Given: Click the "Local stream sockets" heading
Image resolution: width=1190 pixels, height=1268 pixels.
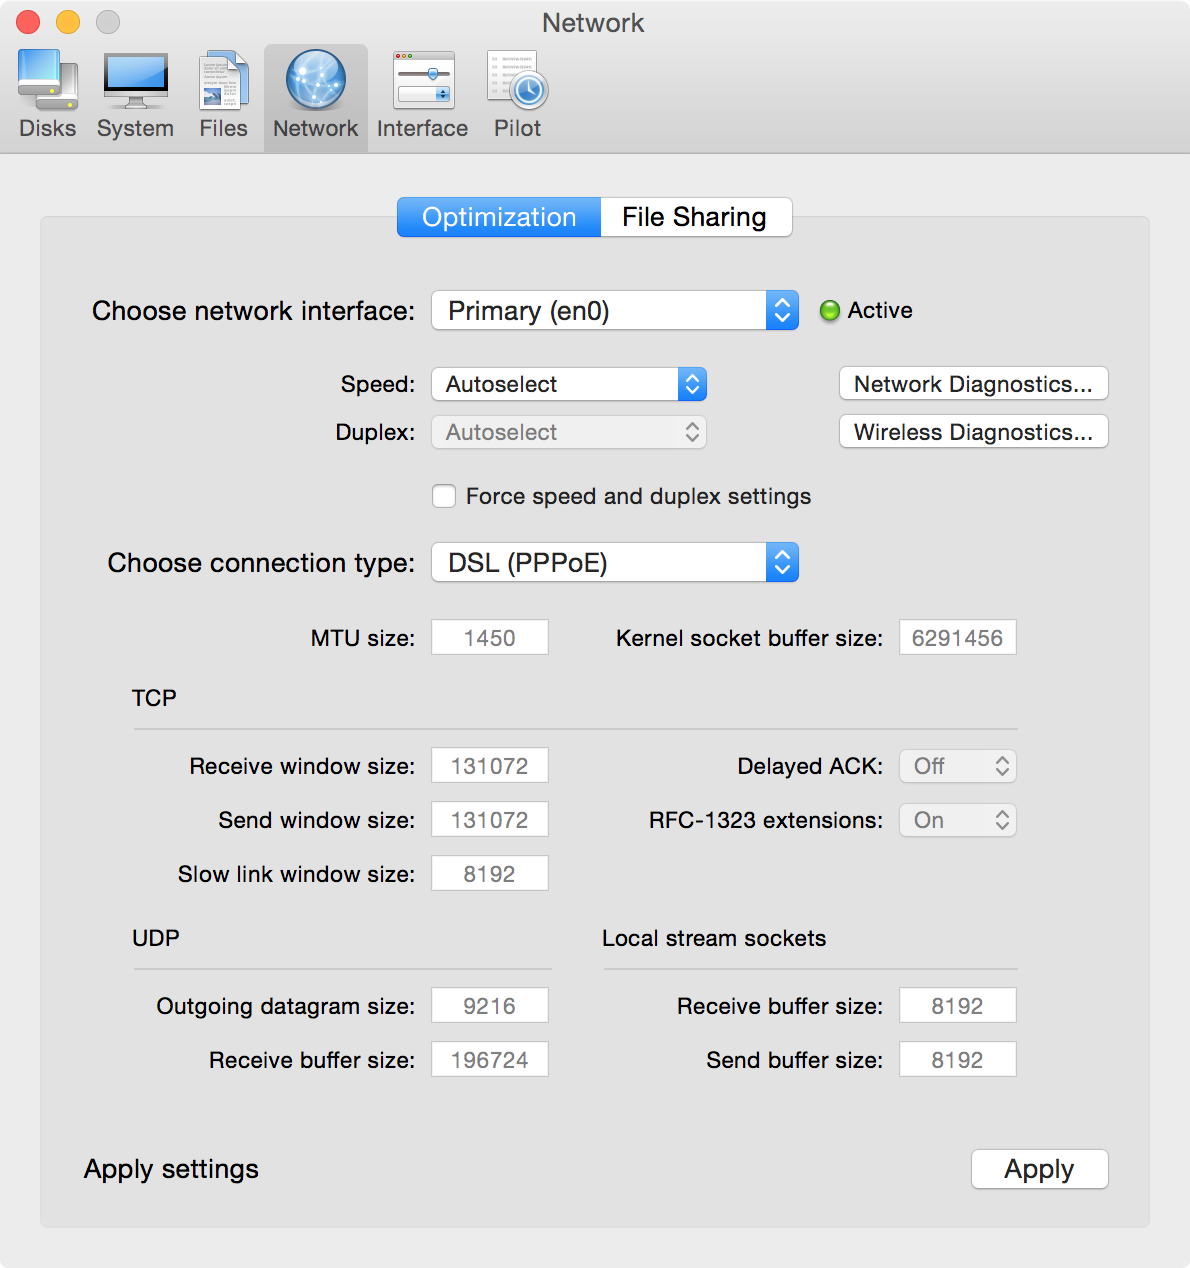Looking at the screenshot, I should pos(714,938).
